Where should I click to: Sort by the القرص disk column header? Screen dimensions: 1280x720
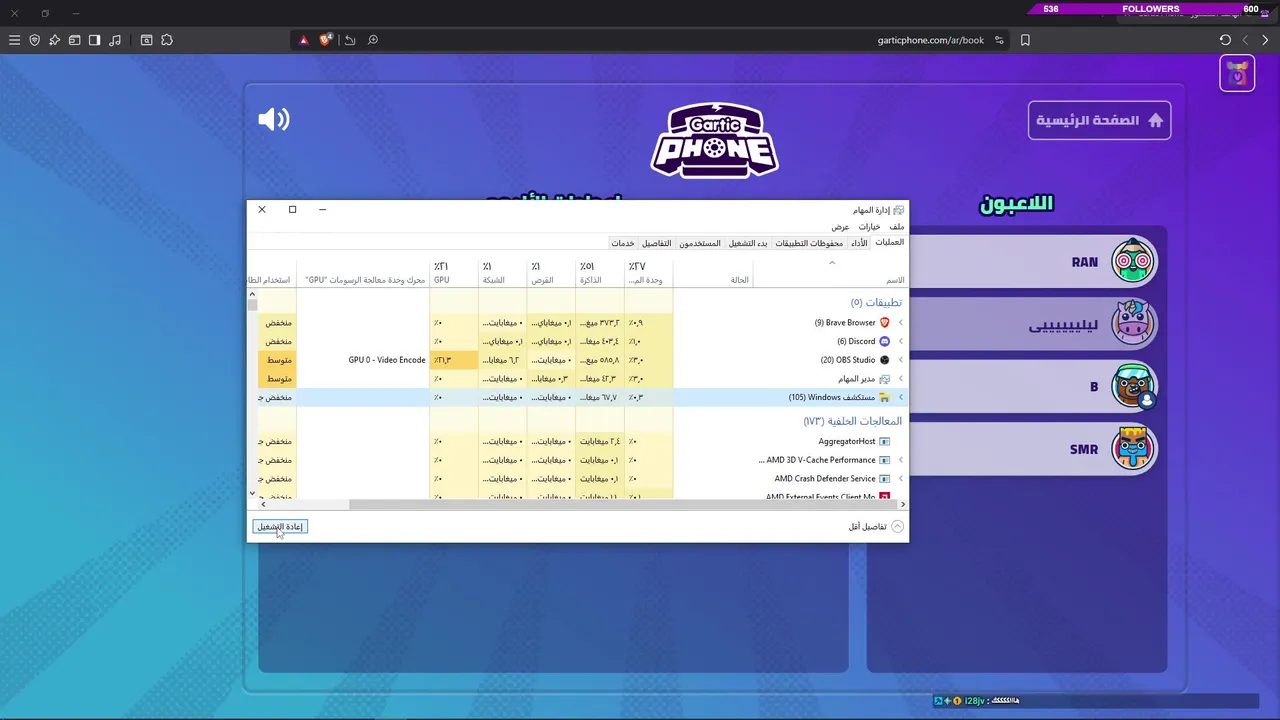(x=552, y=273)
